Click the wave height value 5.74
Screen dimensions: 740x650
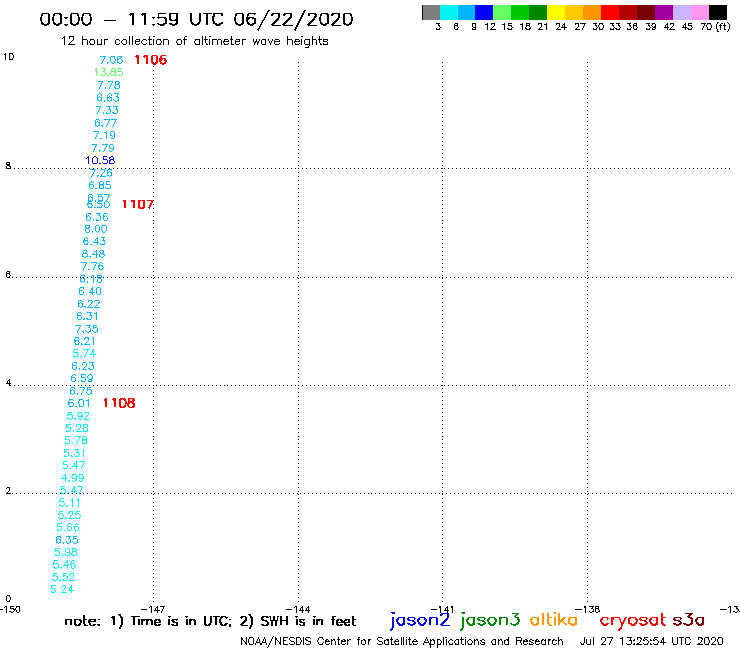(84, 354)
